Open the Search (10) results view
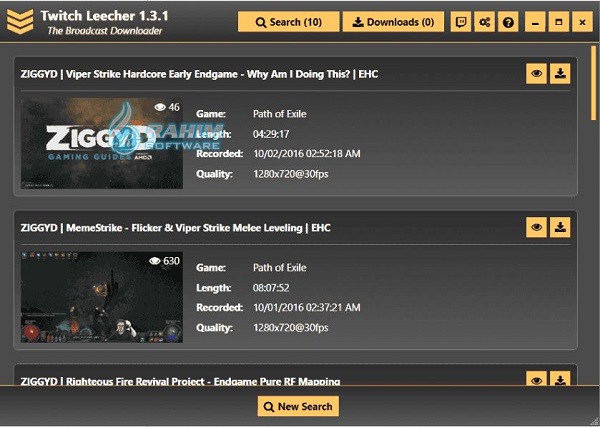Viewport: 600px width, 427px height. point(289,22)
